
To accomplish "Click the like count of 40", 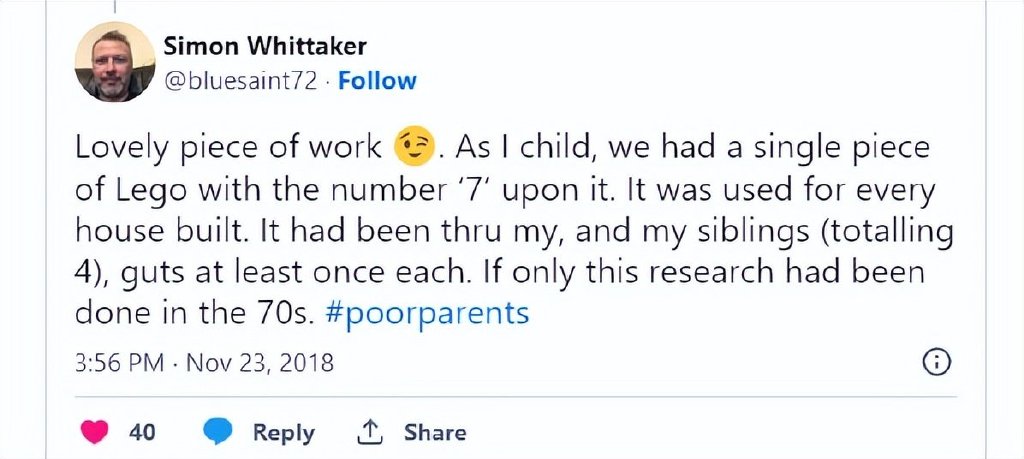I will (x=142, y=433).
